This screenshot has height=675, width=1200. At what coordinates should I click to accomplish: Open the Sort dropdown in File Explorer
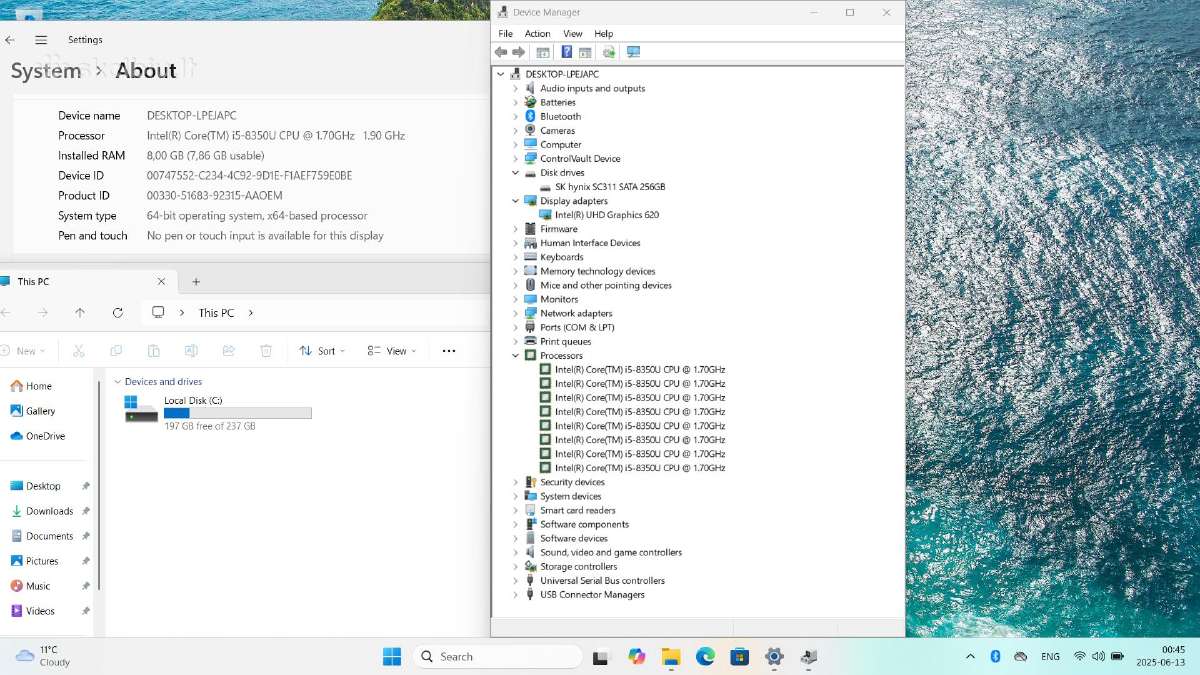pyautogui.click(x=322, y=351)
